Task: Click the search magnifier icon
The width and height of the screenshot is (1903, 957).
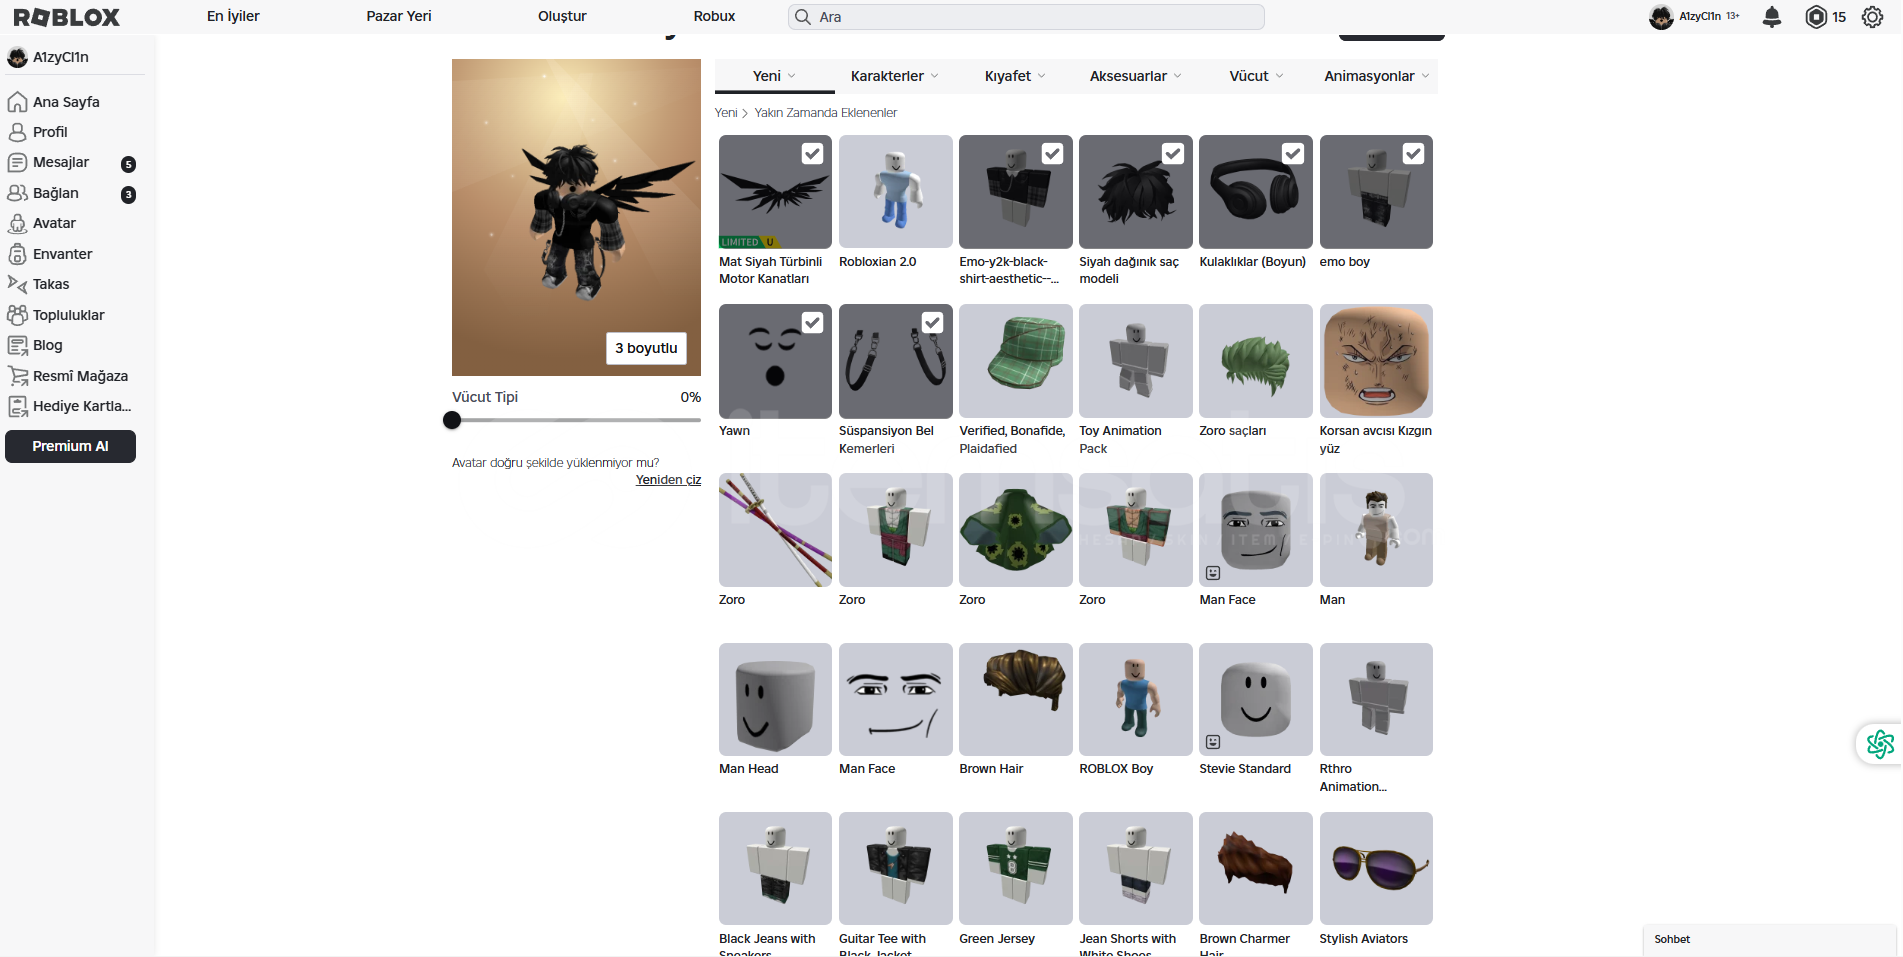Action: click(802, 17)
